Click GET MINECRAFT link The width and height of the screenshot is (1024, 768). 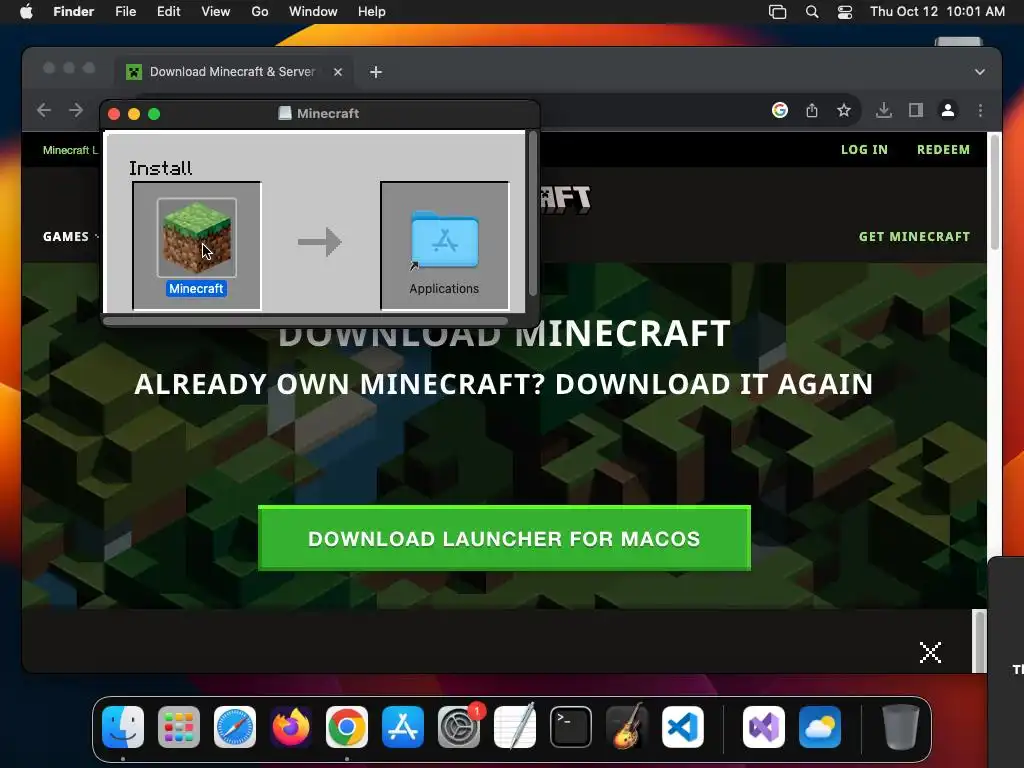pos(914,236)
